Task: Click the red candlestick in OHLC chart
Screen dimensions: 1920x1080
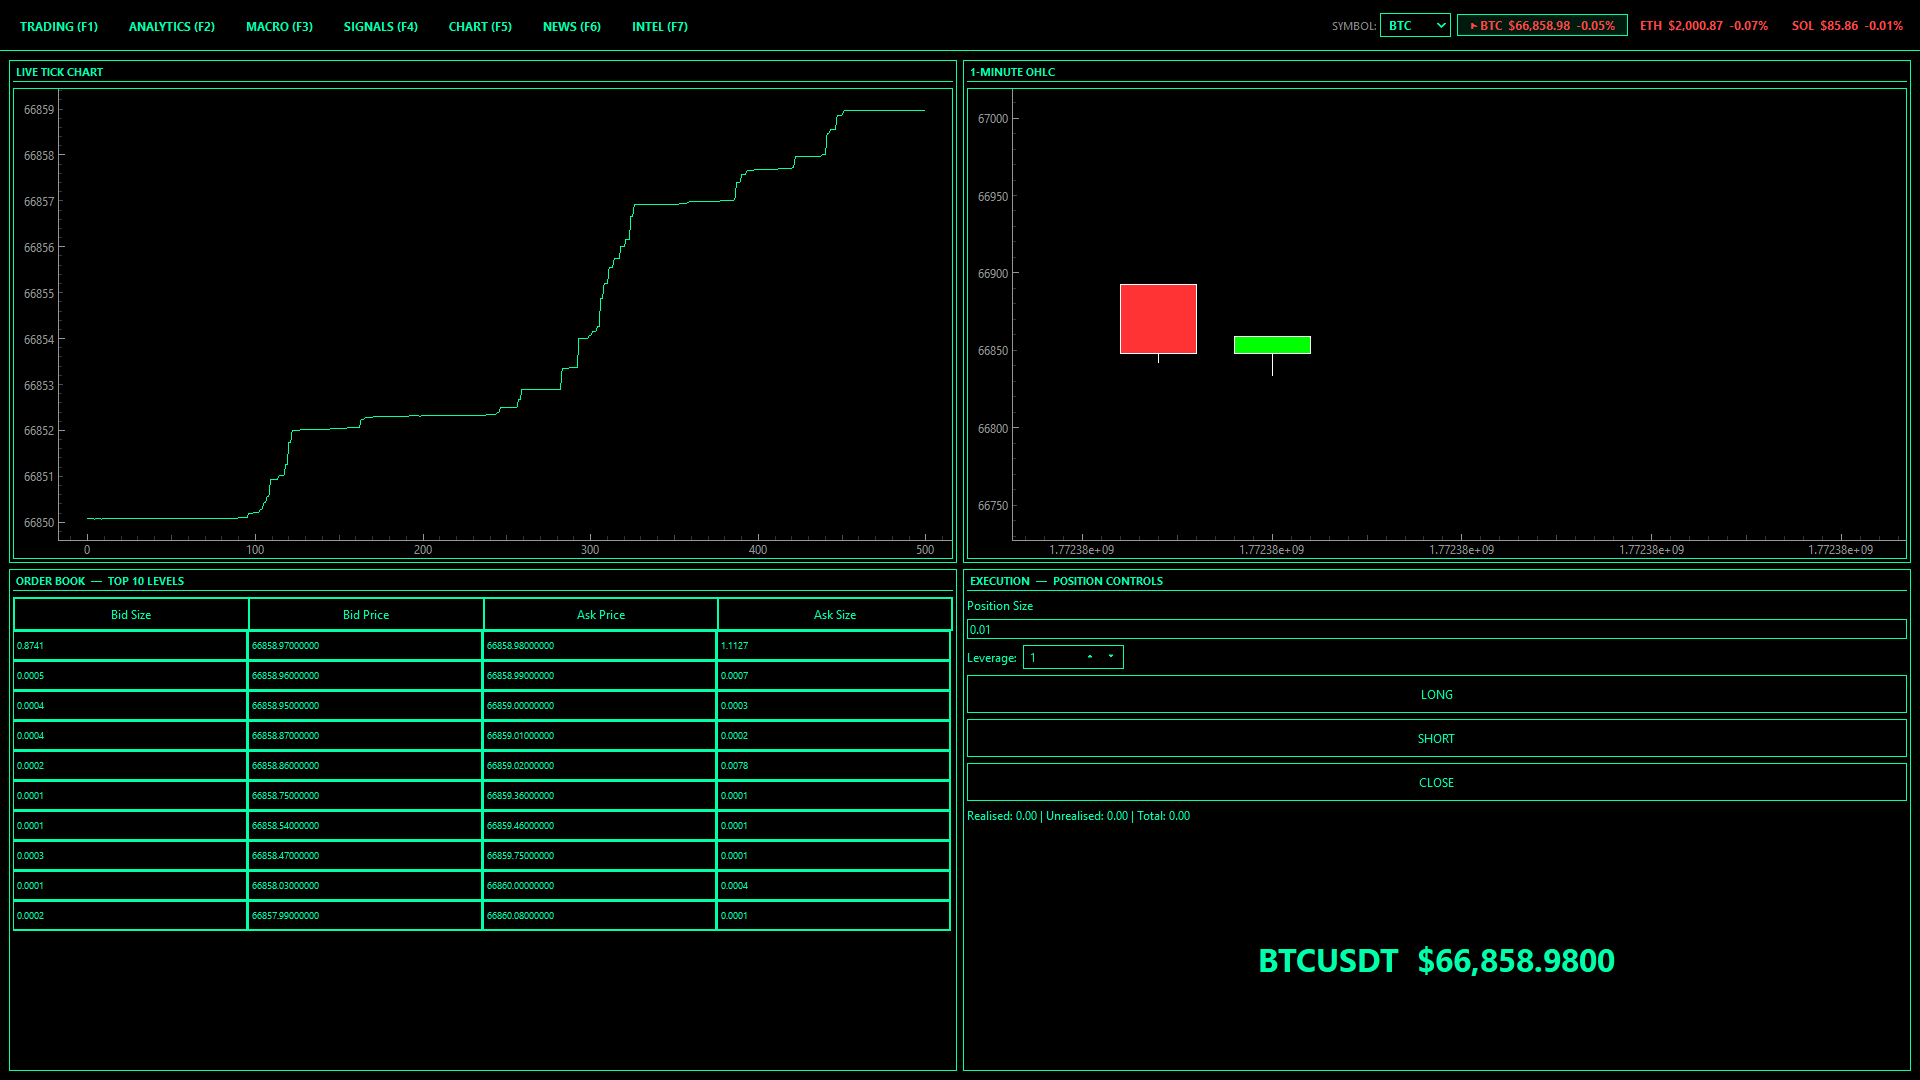Action: 1158,319
